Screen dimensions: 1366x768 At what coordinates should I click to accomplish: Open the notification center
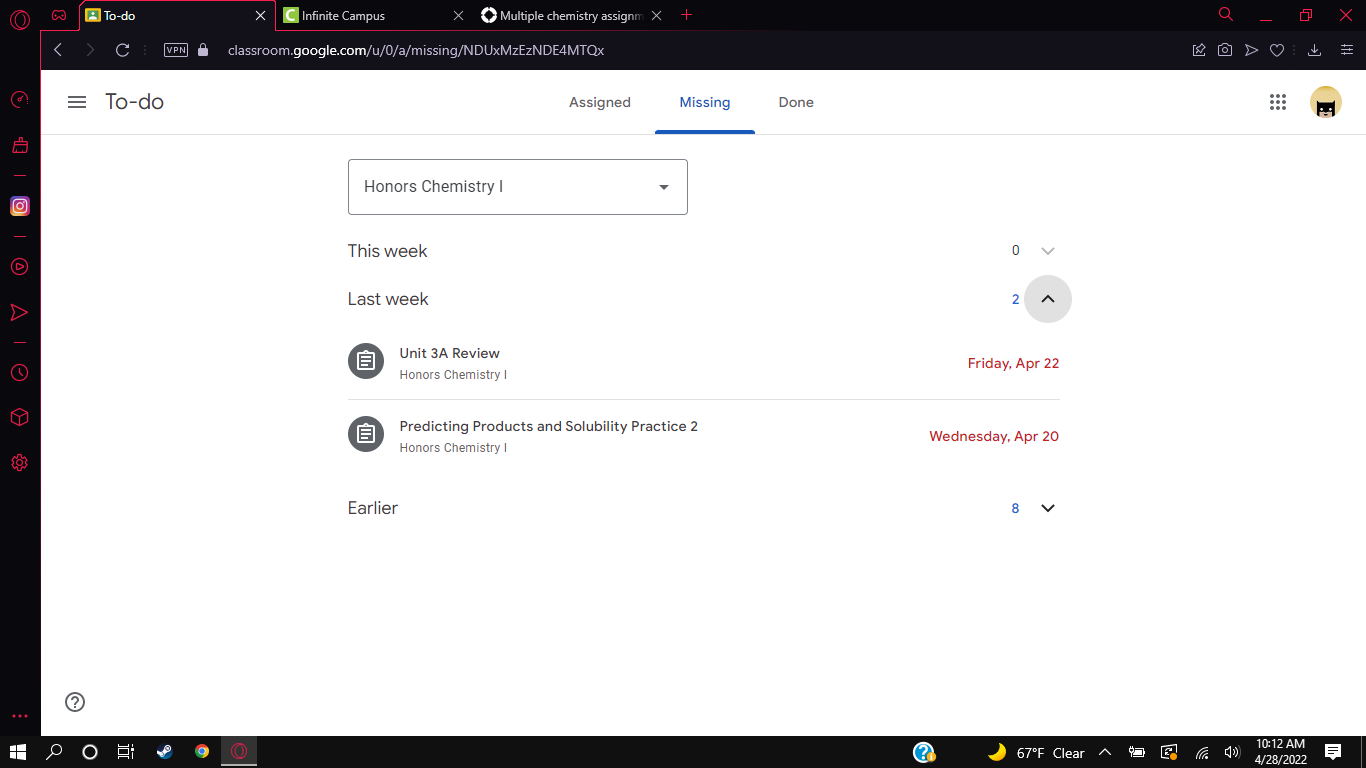[1332, 752]
